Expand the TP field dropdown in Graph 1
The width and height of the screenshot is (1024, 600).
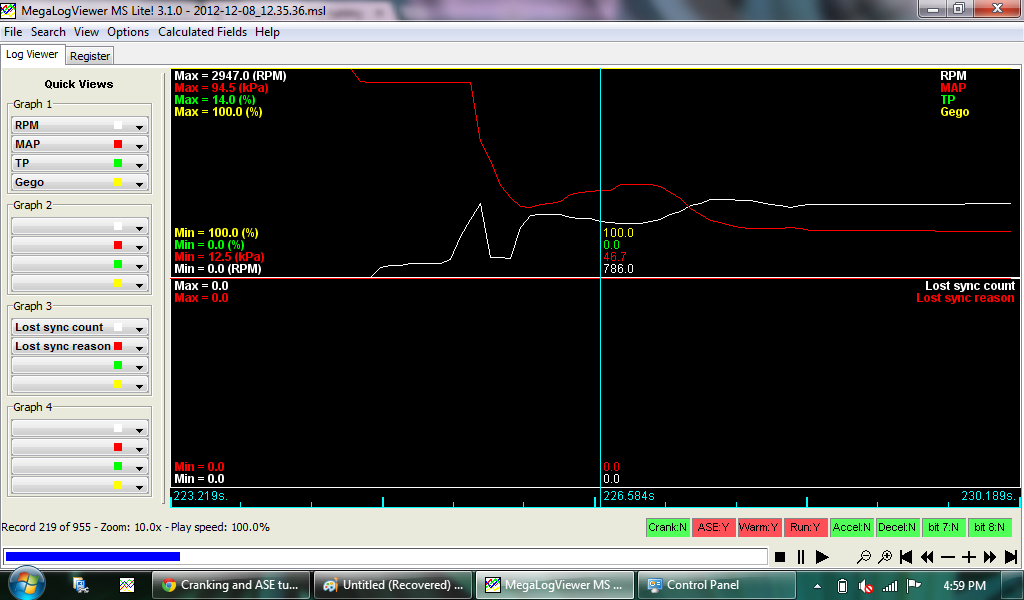click(139, 164)
